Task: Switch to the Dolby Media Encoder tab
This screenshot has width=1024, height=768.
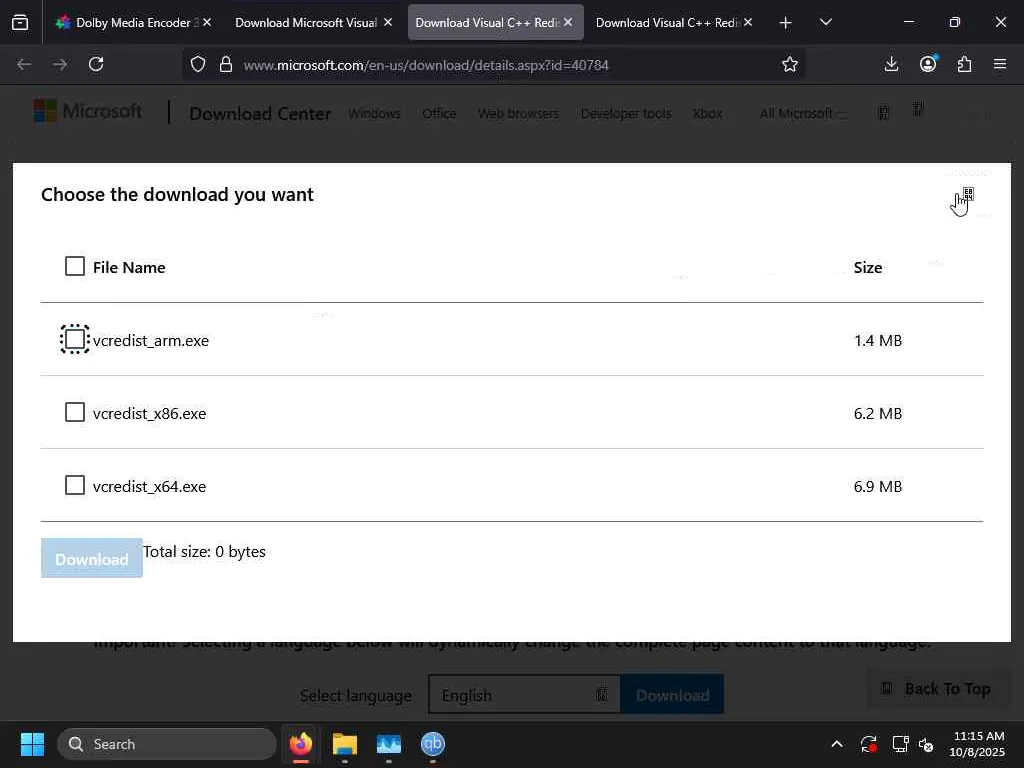Action: pyautogui.click(x=127, y=22)
